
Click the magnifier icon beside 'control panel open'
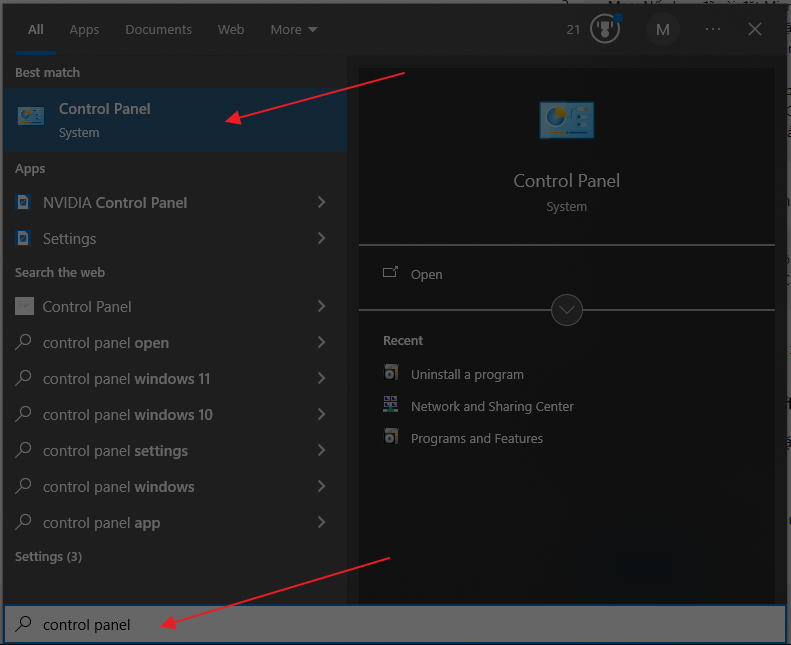pyautogui.click(x=23, y=342)
